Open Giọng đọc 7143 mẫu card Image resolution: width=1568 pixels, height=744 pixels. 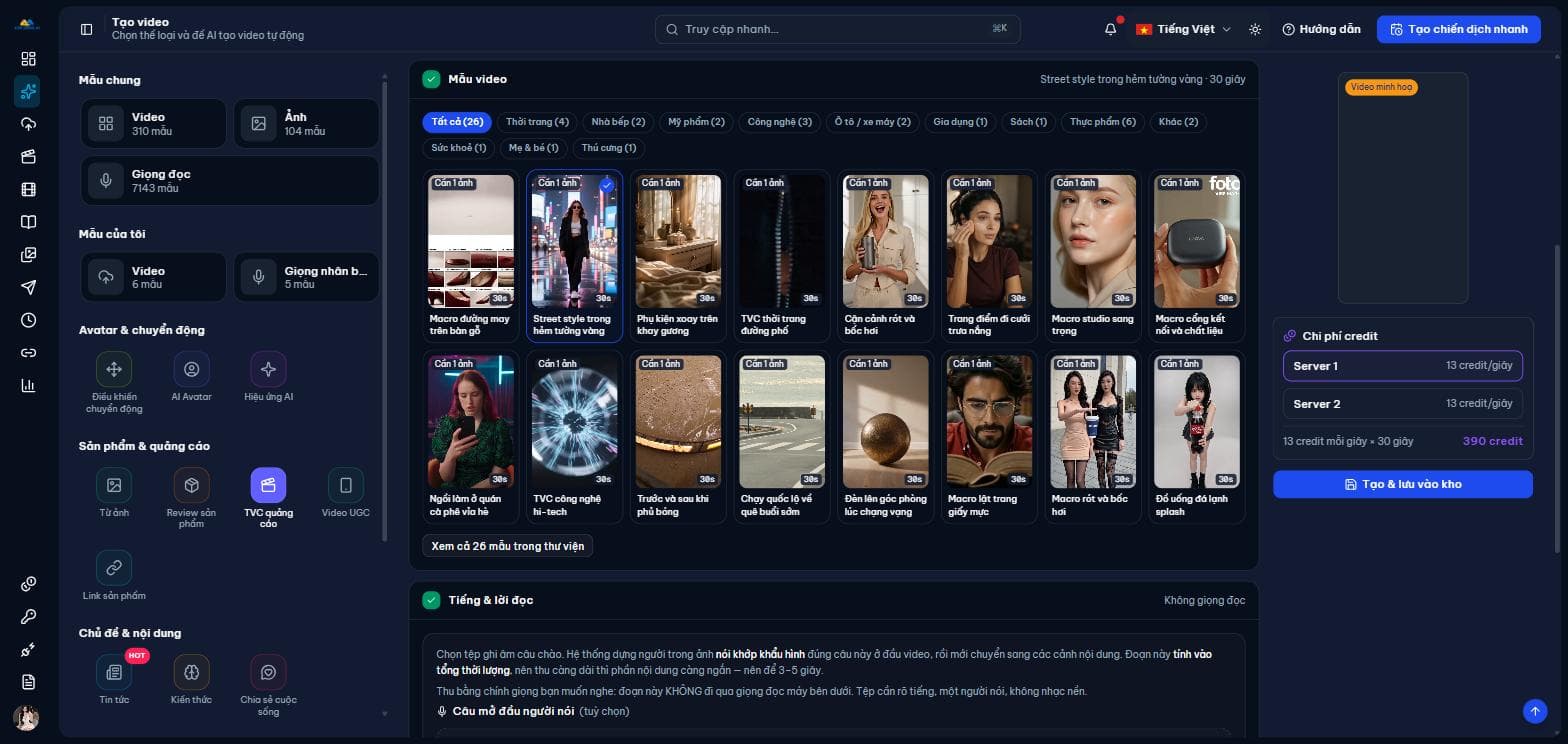coord(229,181)
